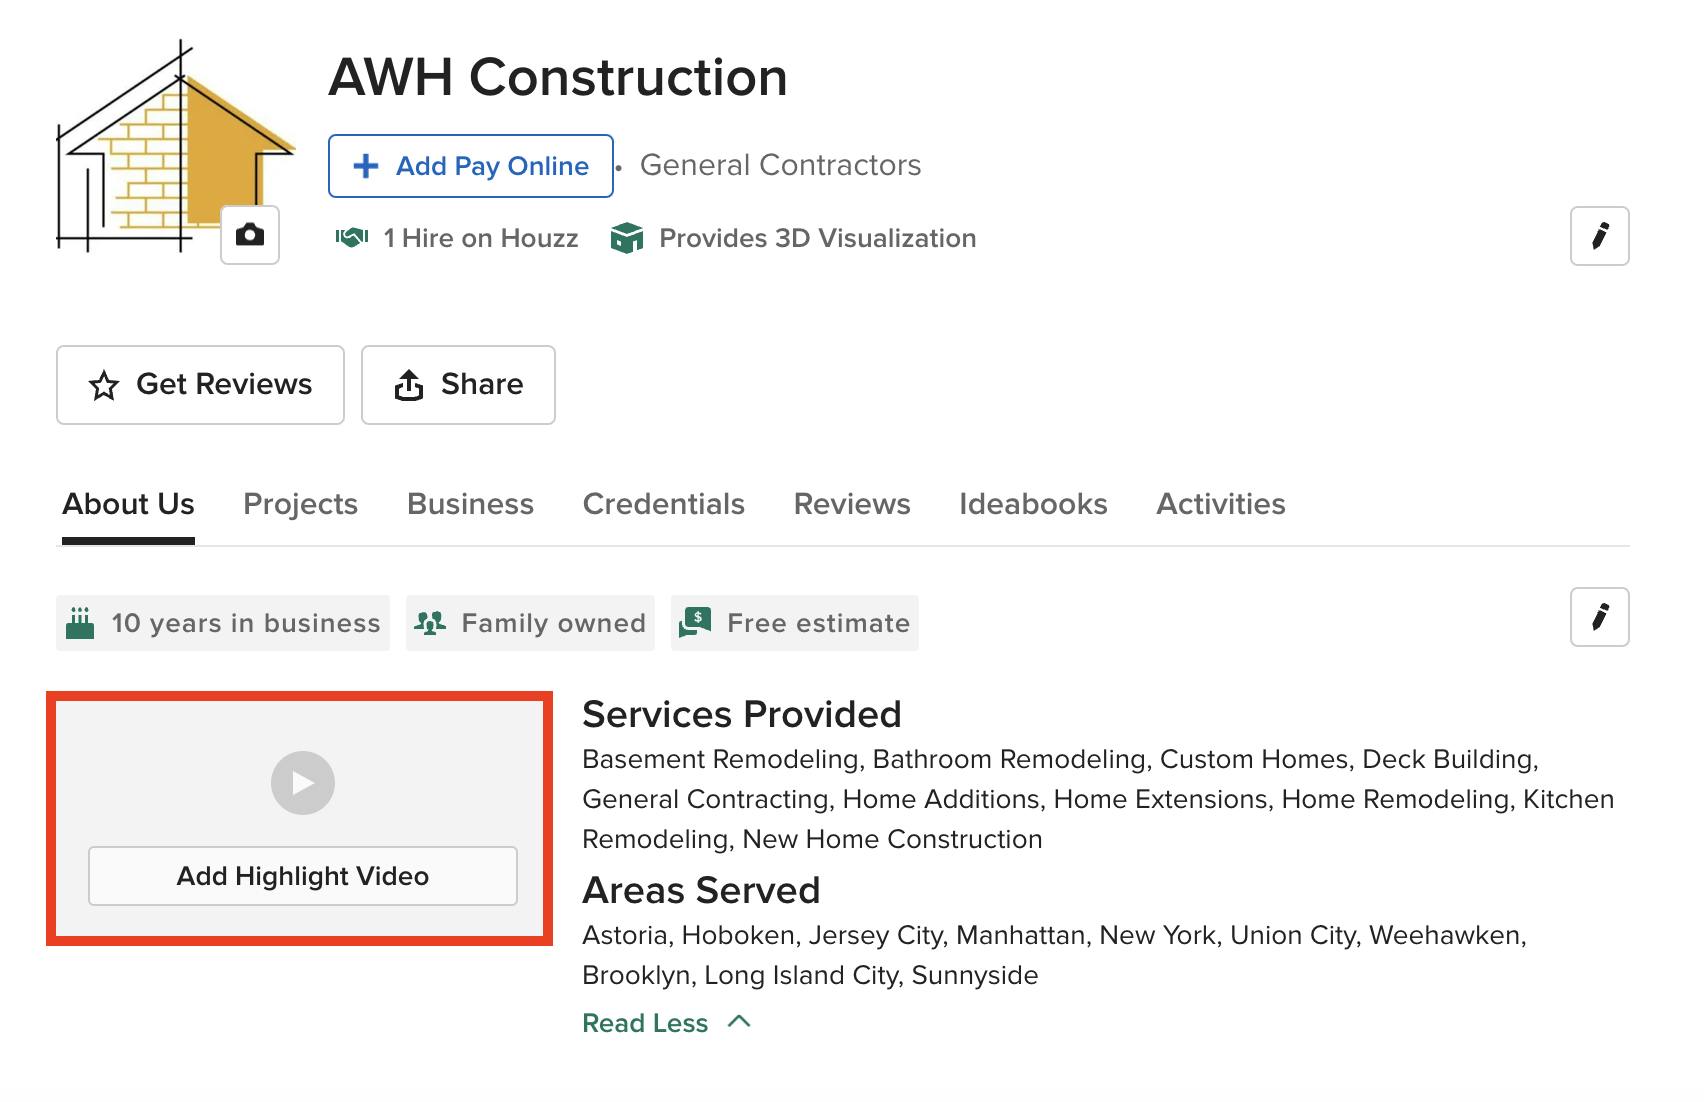Go to the Reviews tab
Viewport: 1704px width, 1102px height.
[852, 504]
